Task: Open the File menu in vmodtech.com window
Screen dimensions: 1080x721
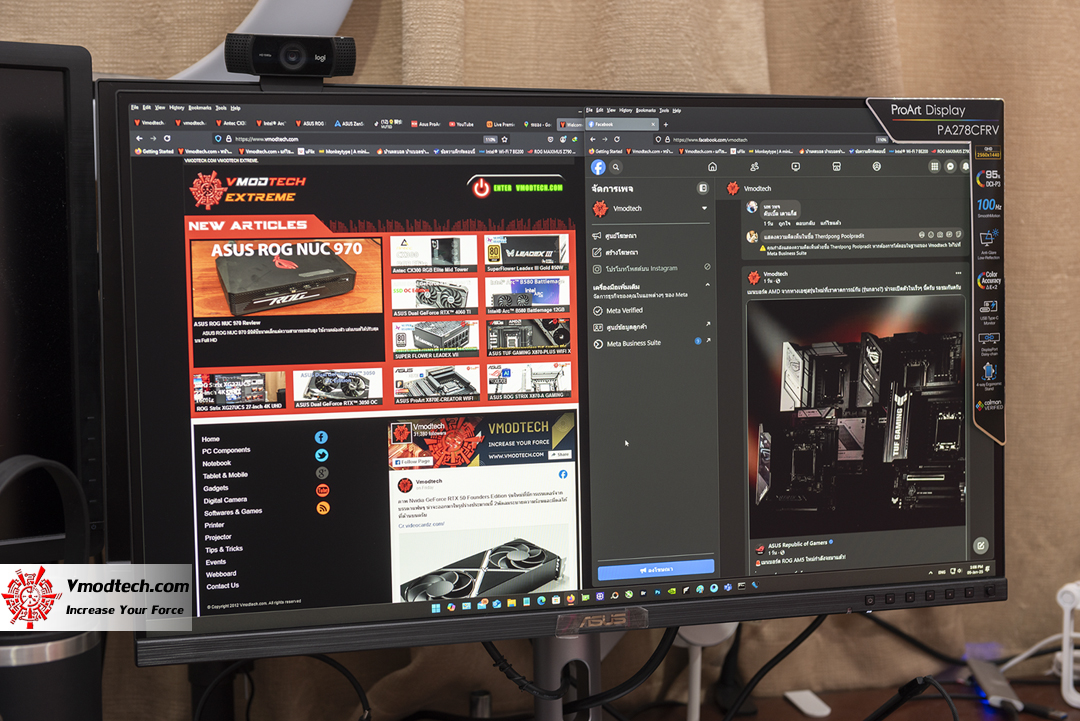Action: 135,107
